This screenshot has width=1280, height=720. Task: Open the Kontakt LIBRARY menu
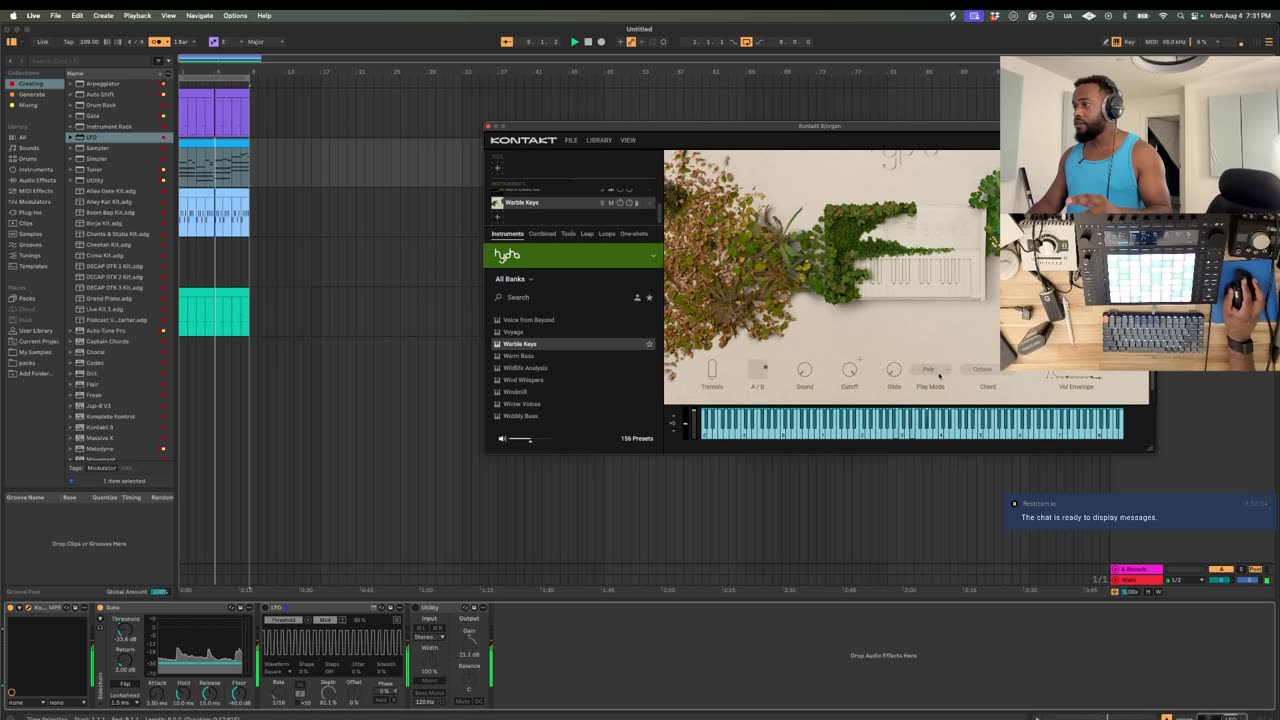click(x=599, y=140)
